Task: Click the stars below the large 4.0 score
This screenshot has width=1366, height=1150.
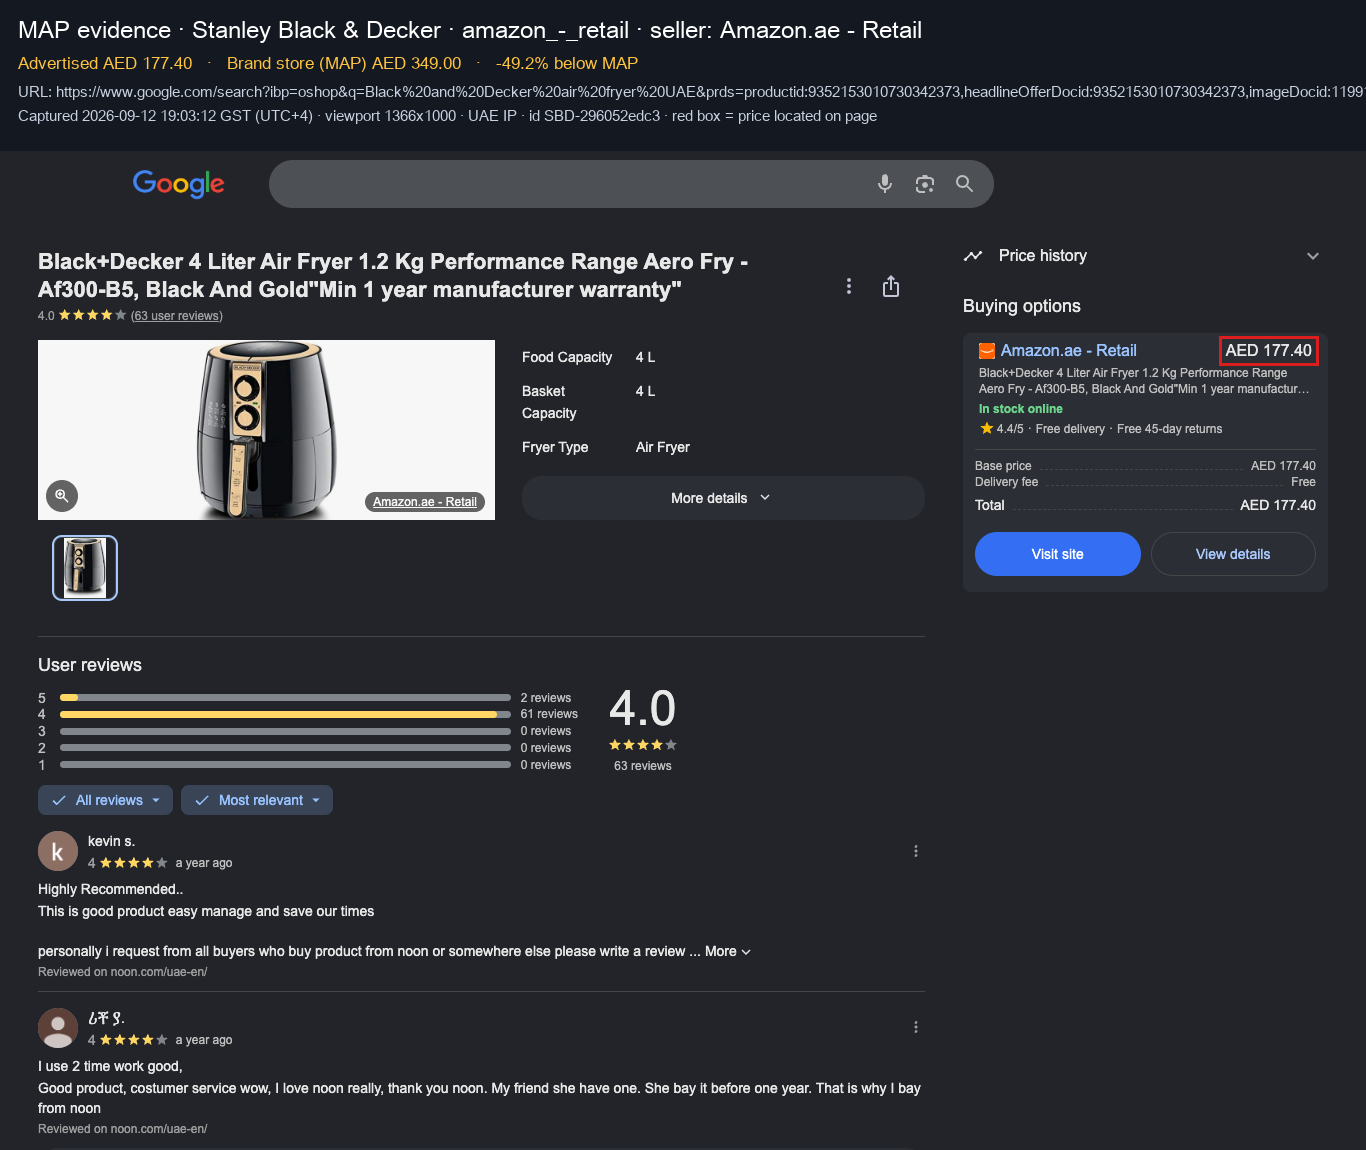Action: click(x=643, y=745)
